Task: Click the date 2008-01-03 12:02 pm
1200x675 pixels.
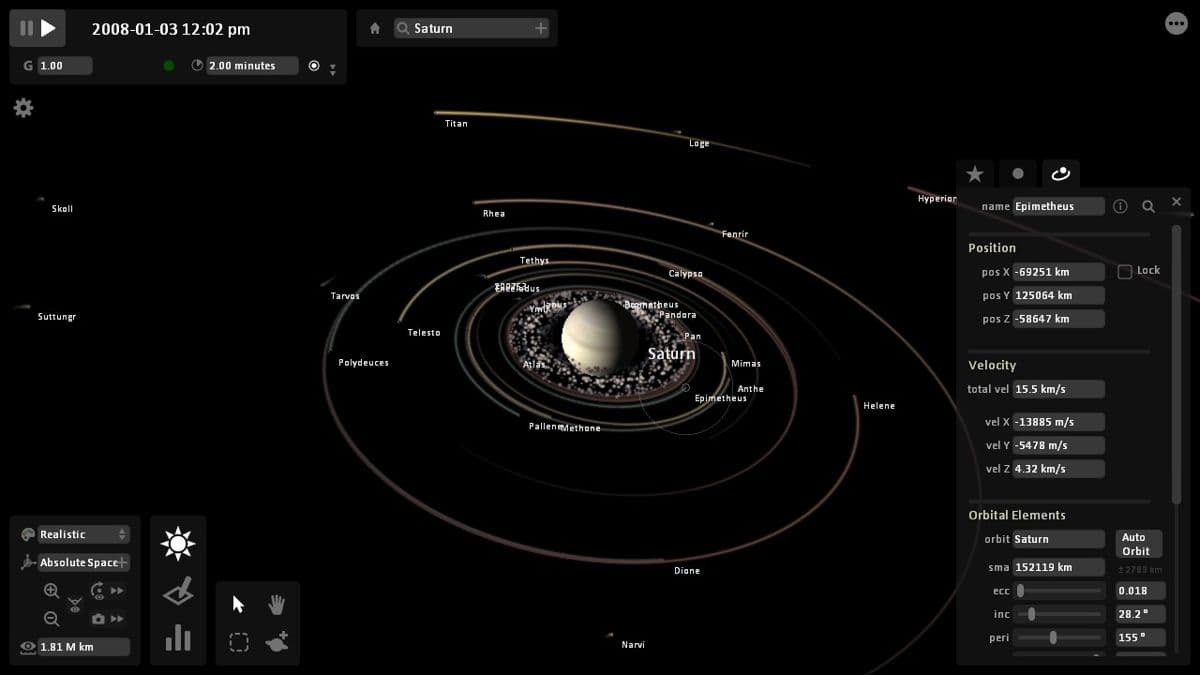Action: pos(171,29)
